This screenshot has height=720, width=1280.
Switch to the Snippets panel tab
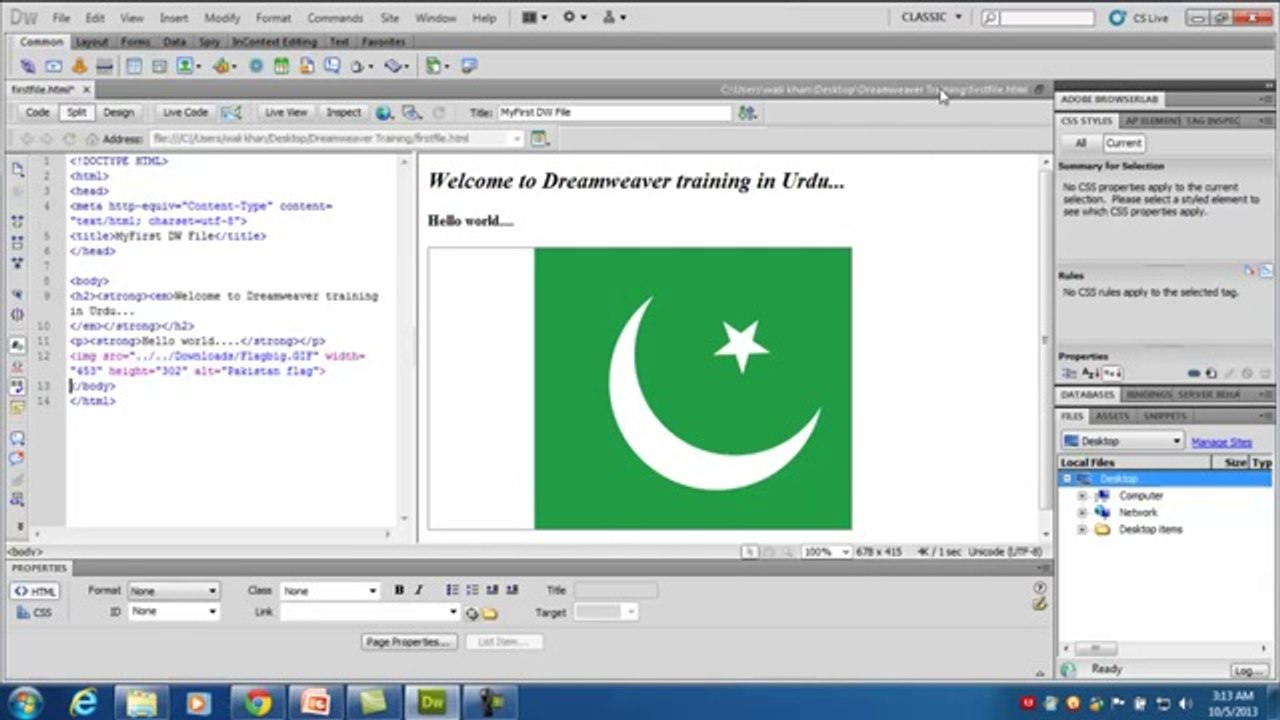pos(1163,416)
